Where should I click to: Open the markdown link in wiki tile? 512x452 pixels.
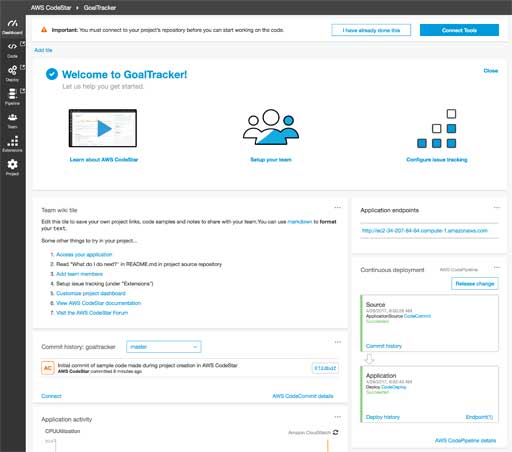[300, 222]
